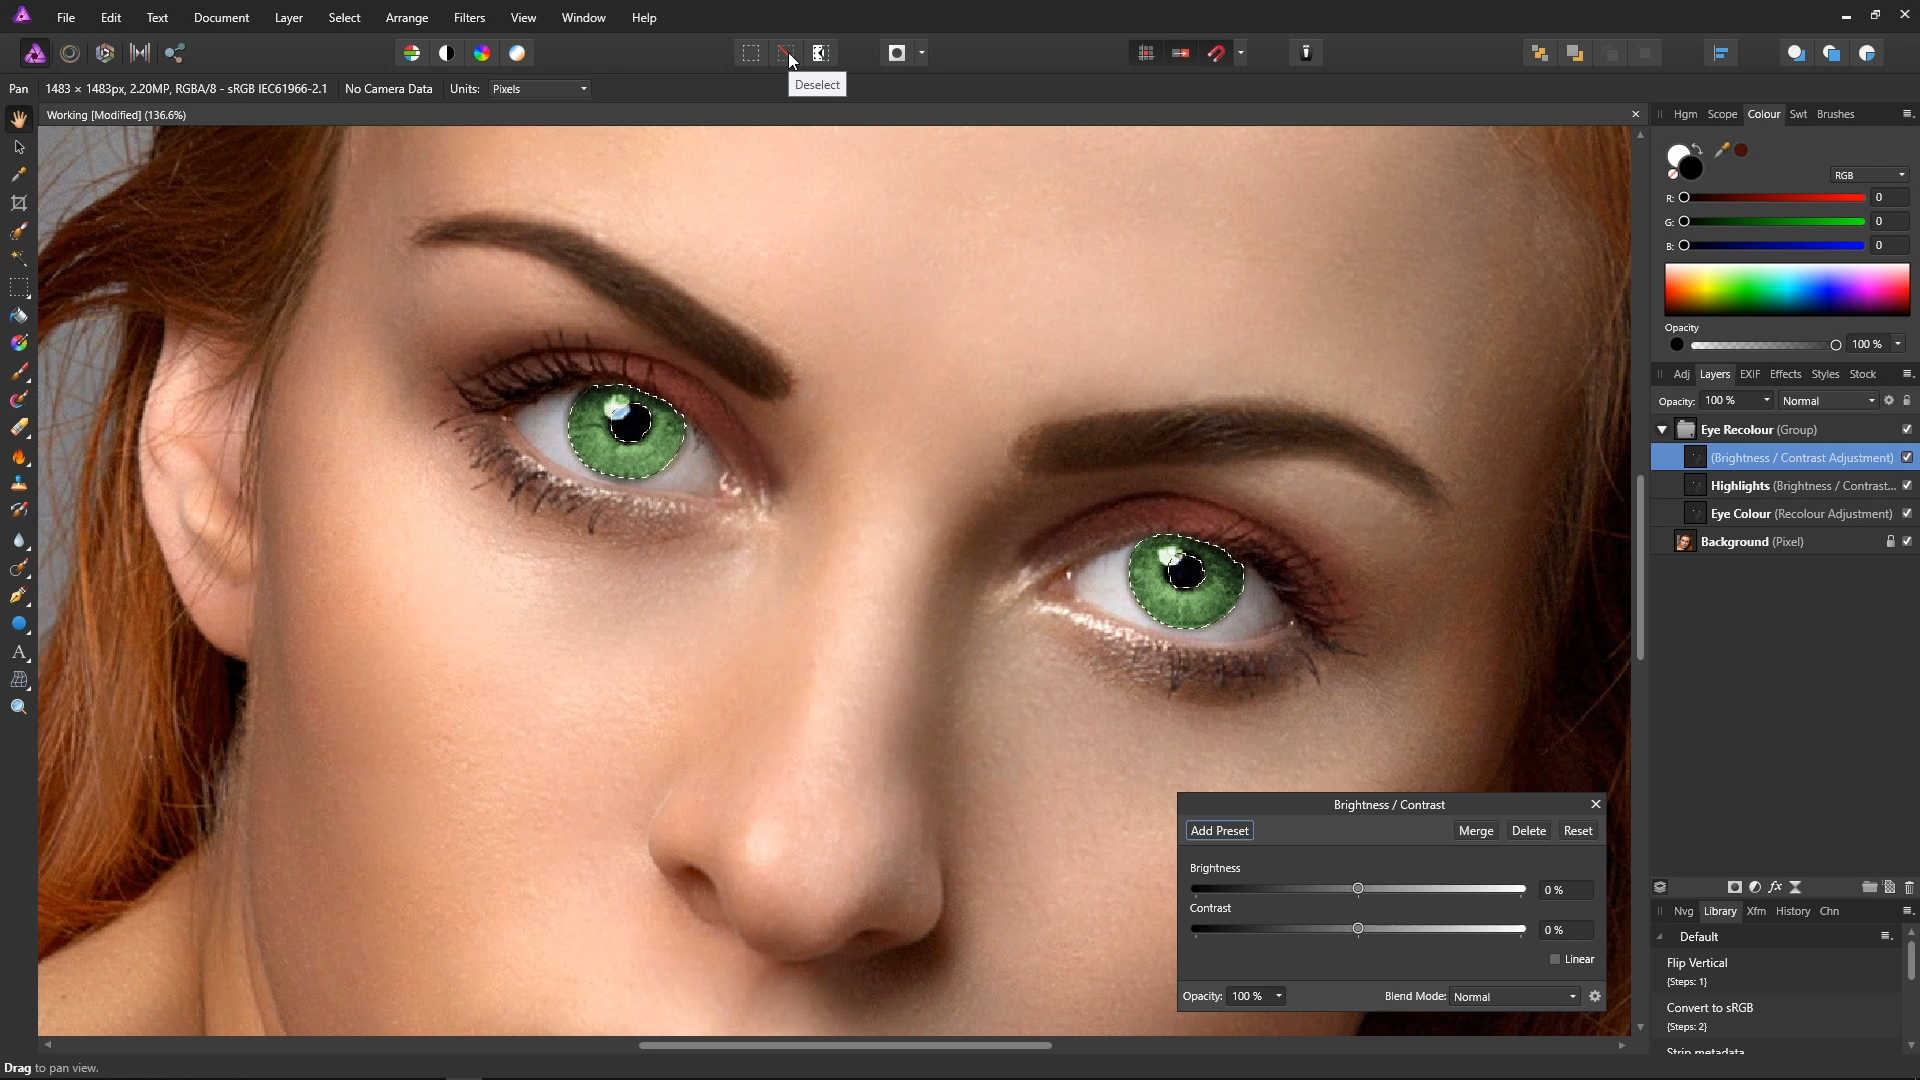Switch to the History tab

pos(1792,911)
